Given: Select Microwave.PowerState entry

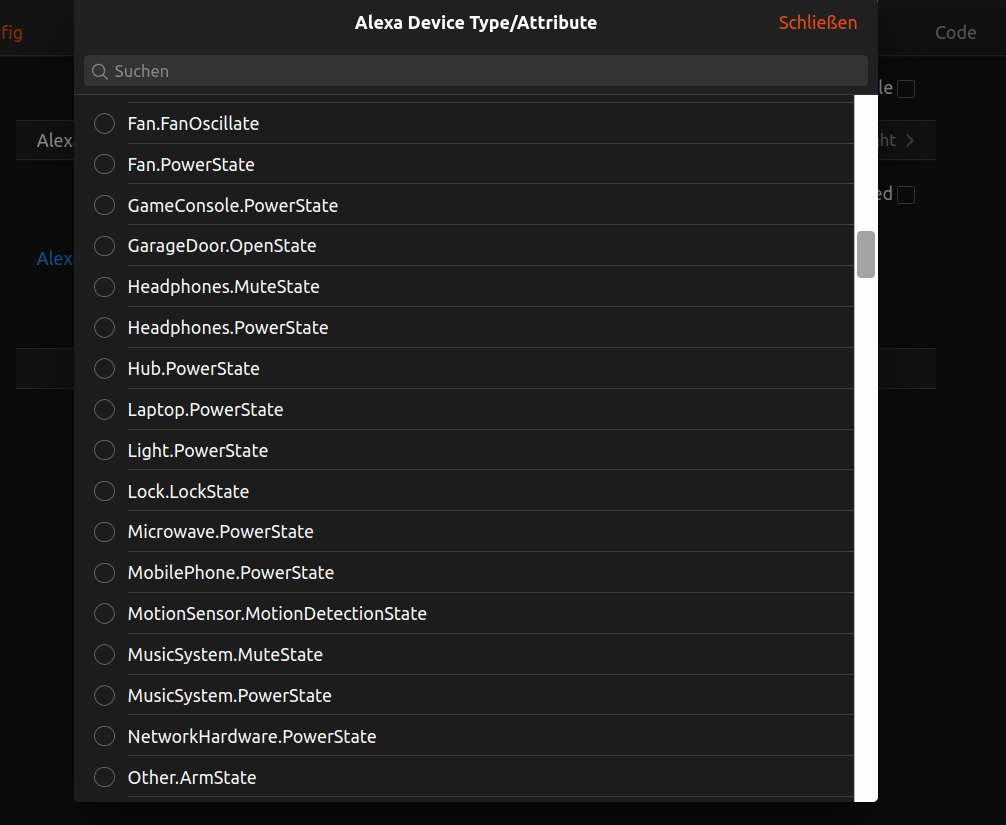Looking at the screenshot, I should pos(104,532).
